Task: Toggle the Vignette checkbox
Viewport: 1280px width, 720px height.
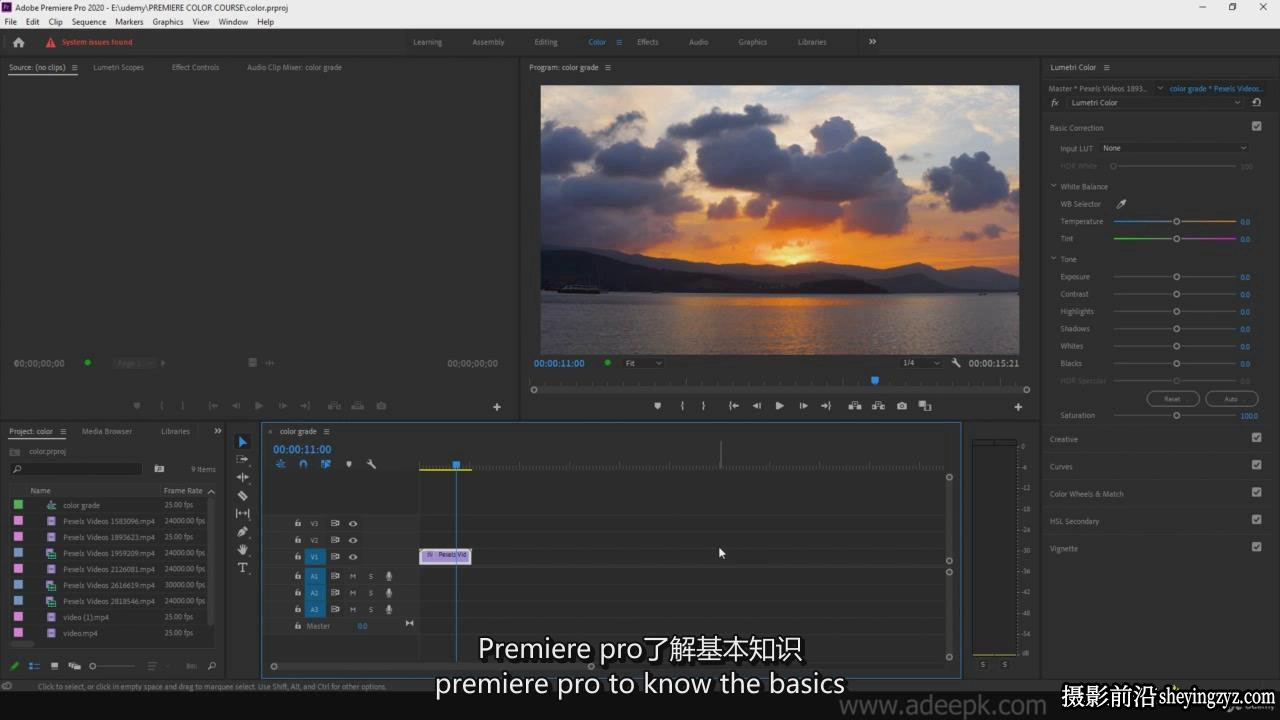Action: point(1256,547)
